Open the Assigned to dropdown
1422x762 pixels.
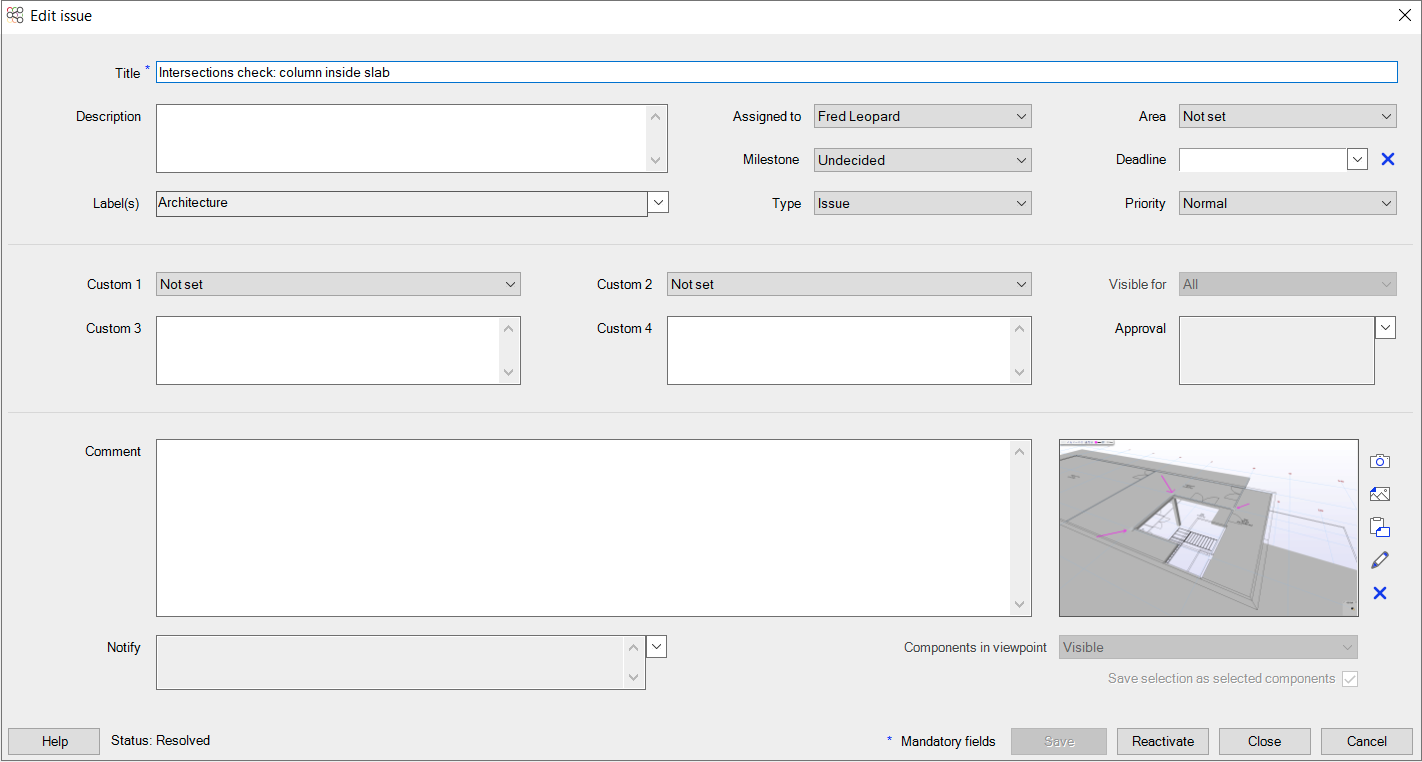(922, 116)
